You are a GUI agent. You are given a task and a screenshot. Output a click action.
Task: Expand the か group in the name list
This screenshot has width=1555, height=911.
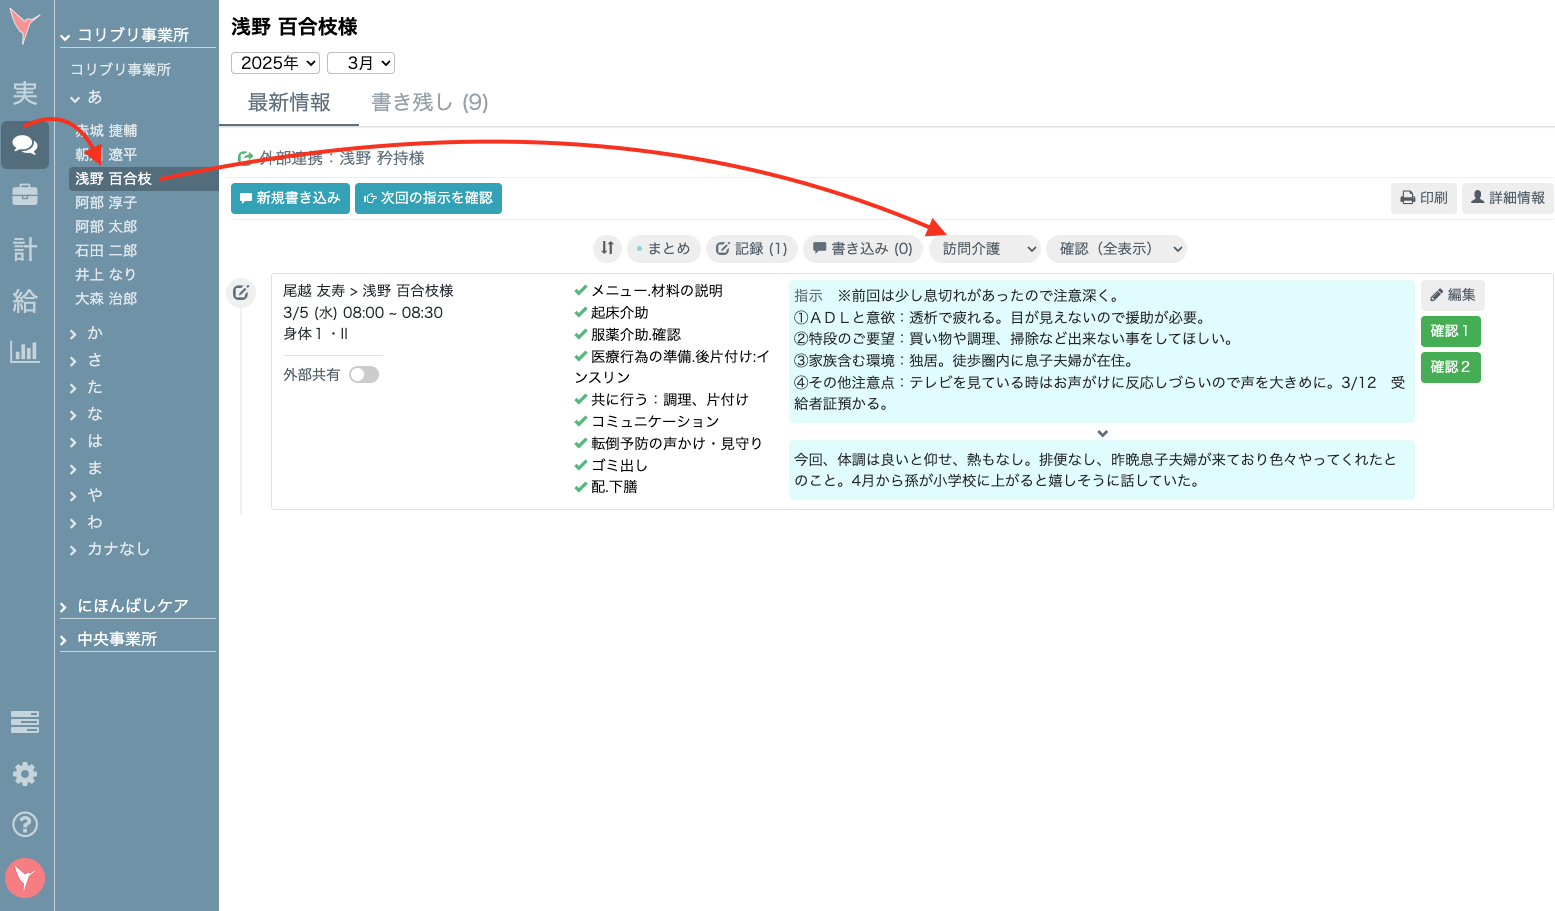point(93,332)
